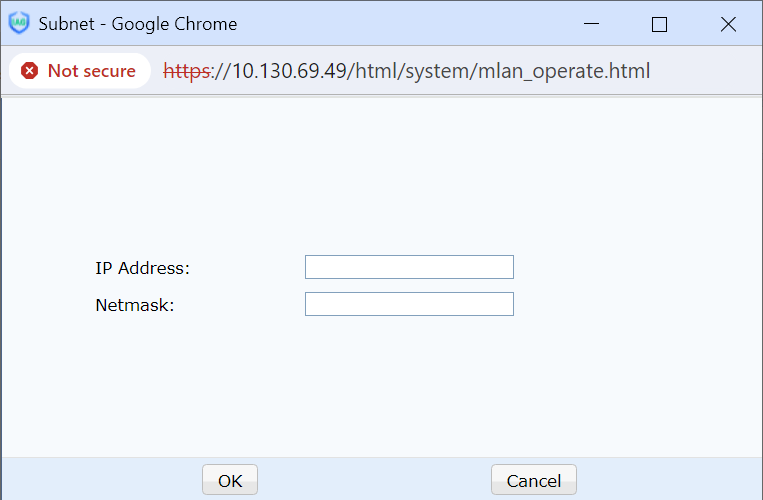Click the Not secure label text
The image size is (763, 500).
tap(91, 71)
